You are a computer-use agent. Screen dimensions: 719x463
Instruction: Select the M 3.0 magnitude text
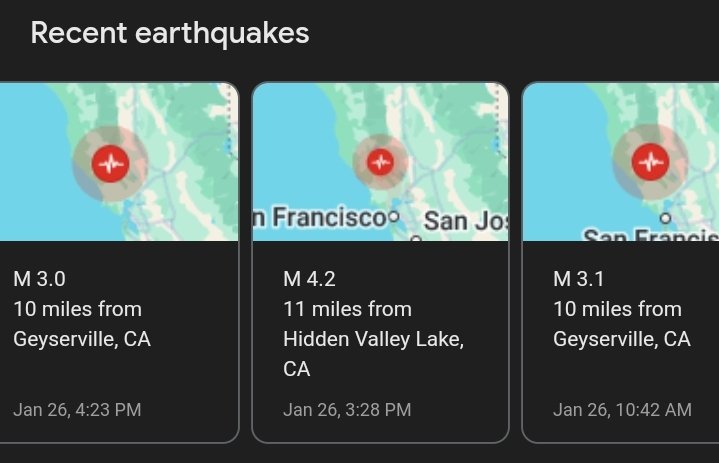[39, 279]
